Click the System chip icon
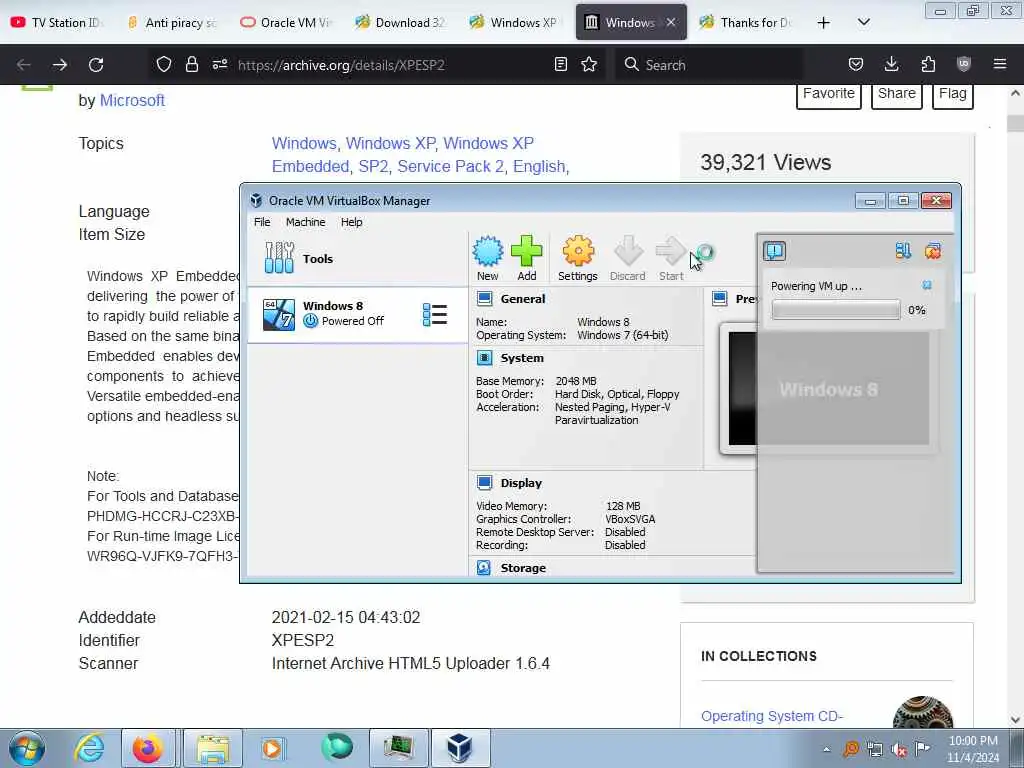This screenshot has width=1024, height=768. pos(485,358)
